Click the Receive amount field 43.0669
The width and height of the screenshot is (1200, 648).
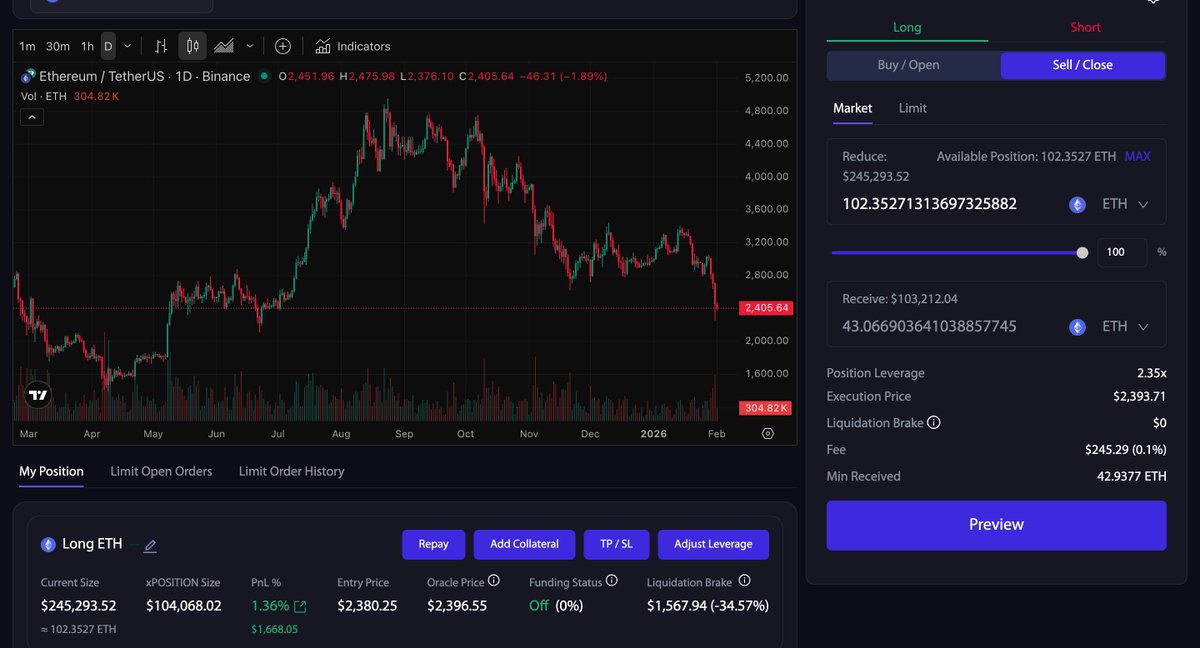click(x=929, y=327)
